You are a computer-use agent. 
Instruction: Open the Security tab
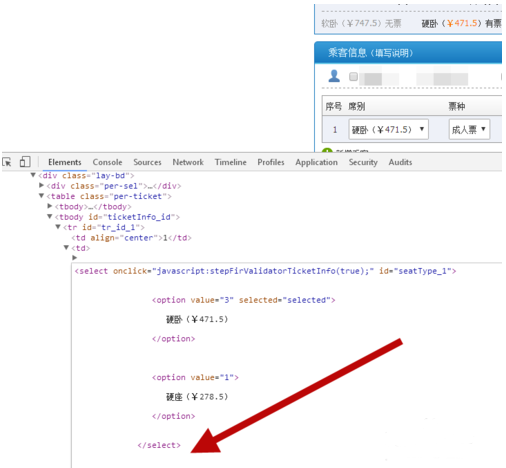363,162
